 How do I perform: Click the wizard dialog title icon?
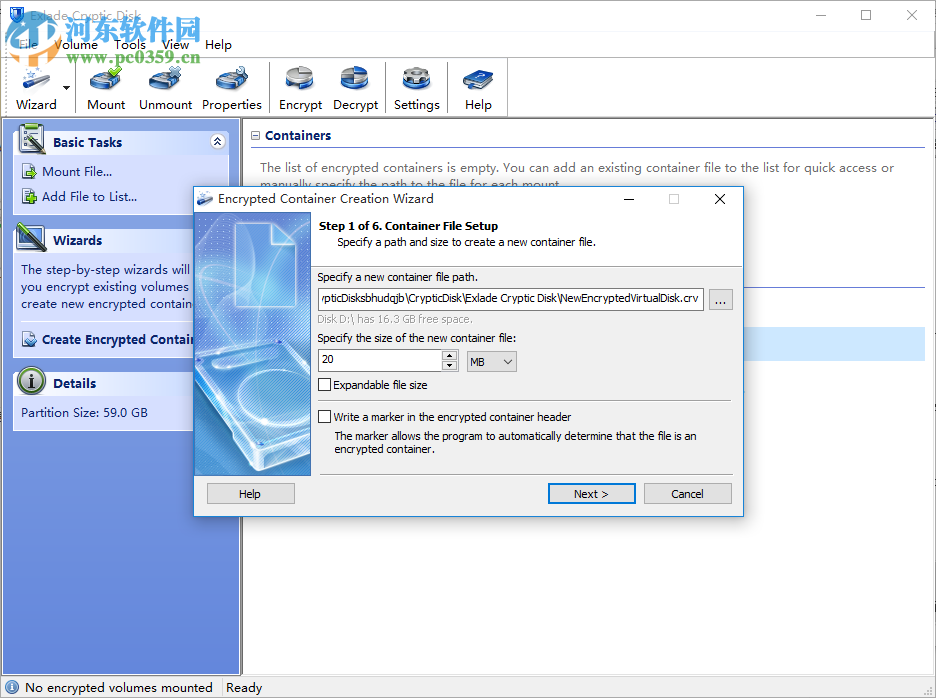(x=205, y=198)
